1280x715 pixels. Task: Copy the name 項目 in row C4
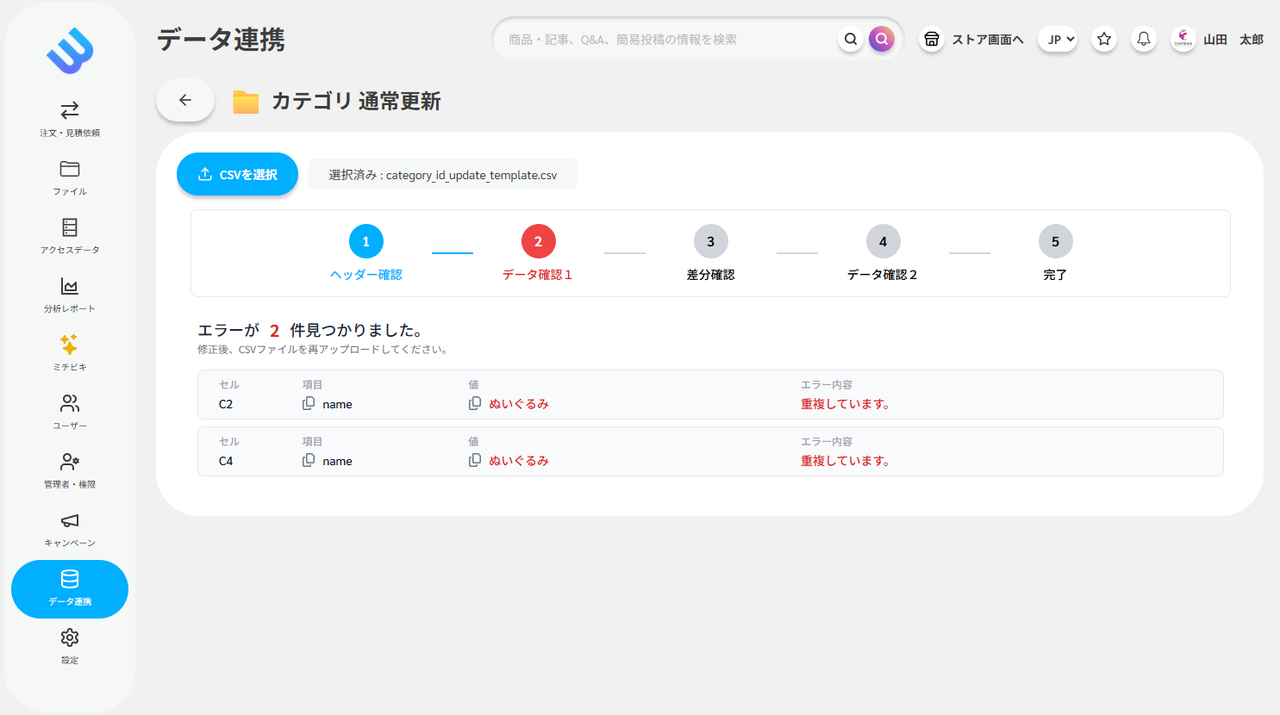(311, 460)
